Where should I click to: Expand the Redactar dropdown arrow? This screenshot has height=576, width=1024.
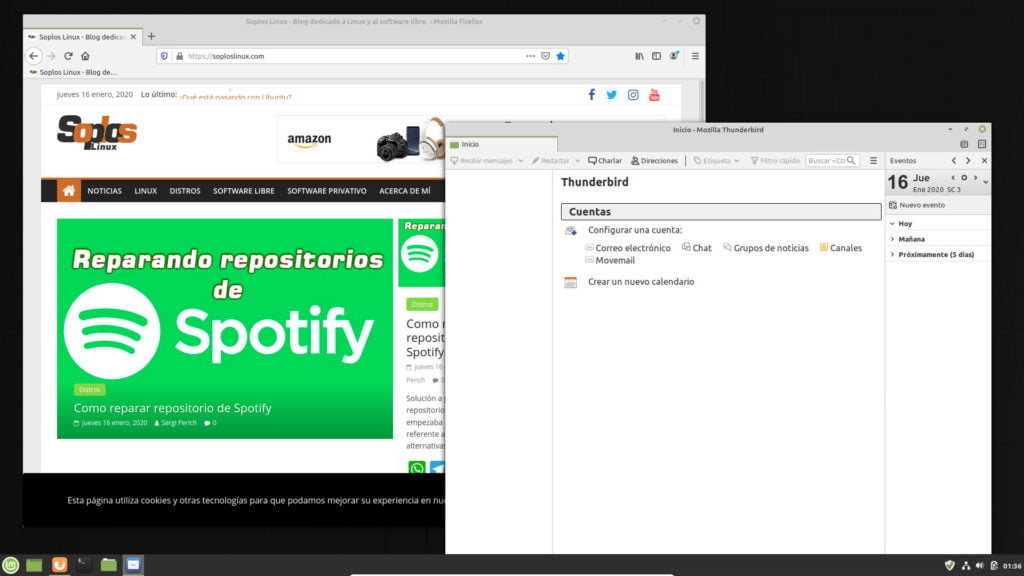tap(577, 161)
